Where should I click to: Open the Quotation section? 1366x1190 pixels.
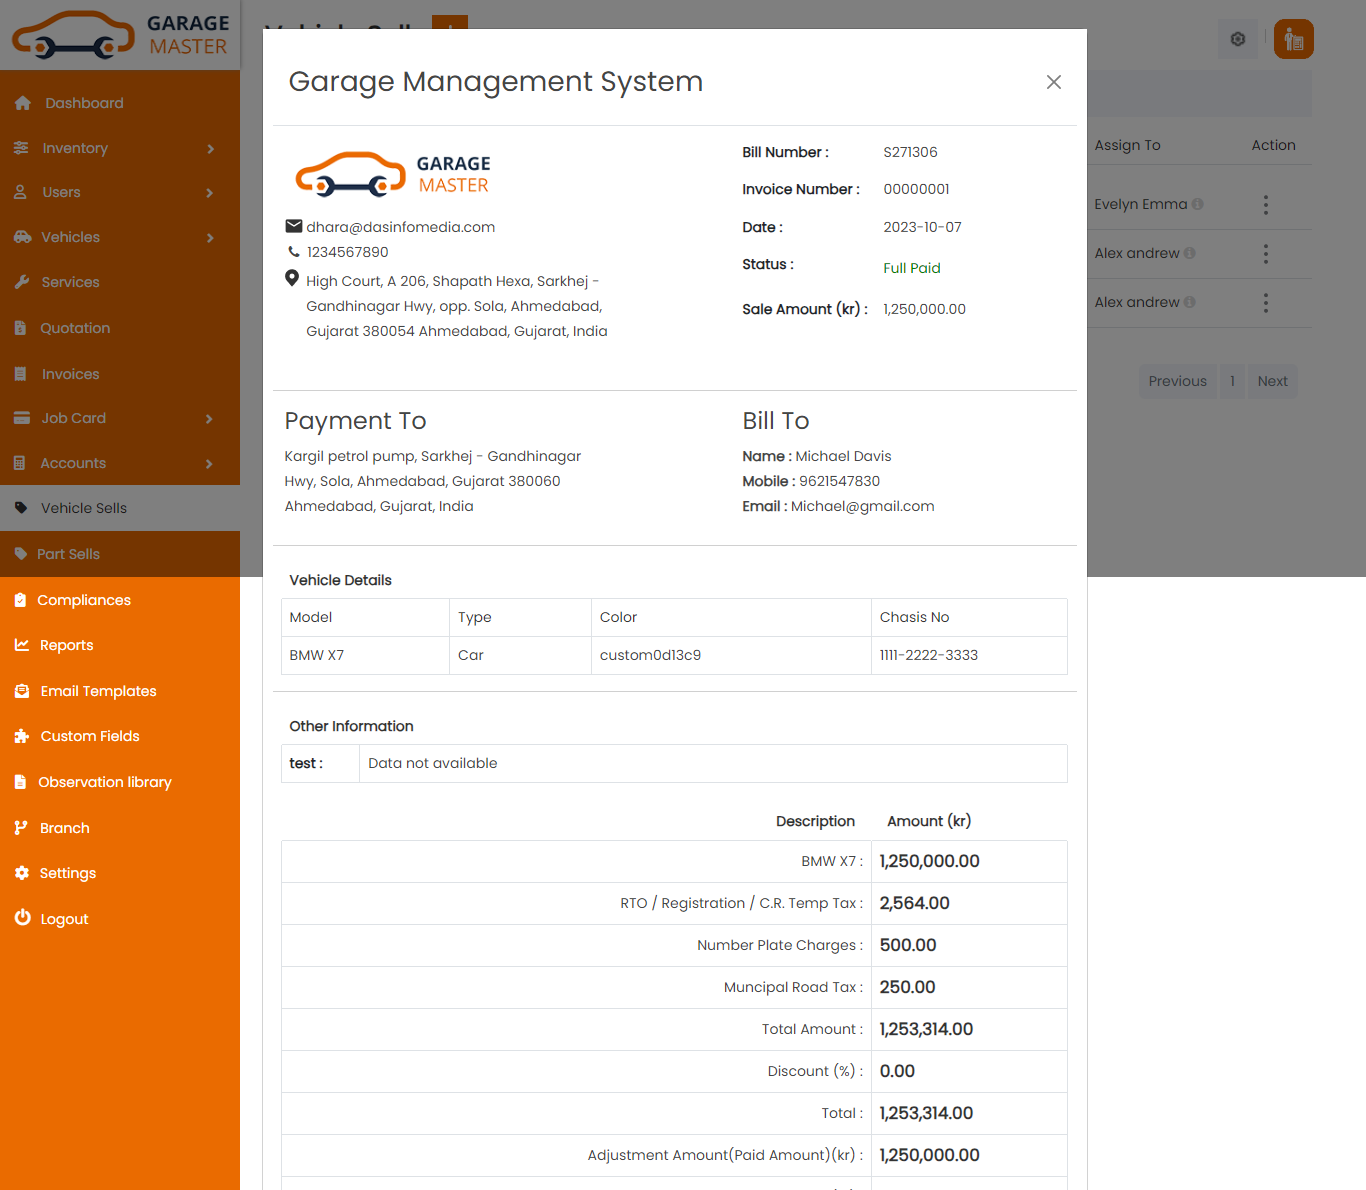(75, 328)
